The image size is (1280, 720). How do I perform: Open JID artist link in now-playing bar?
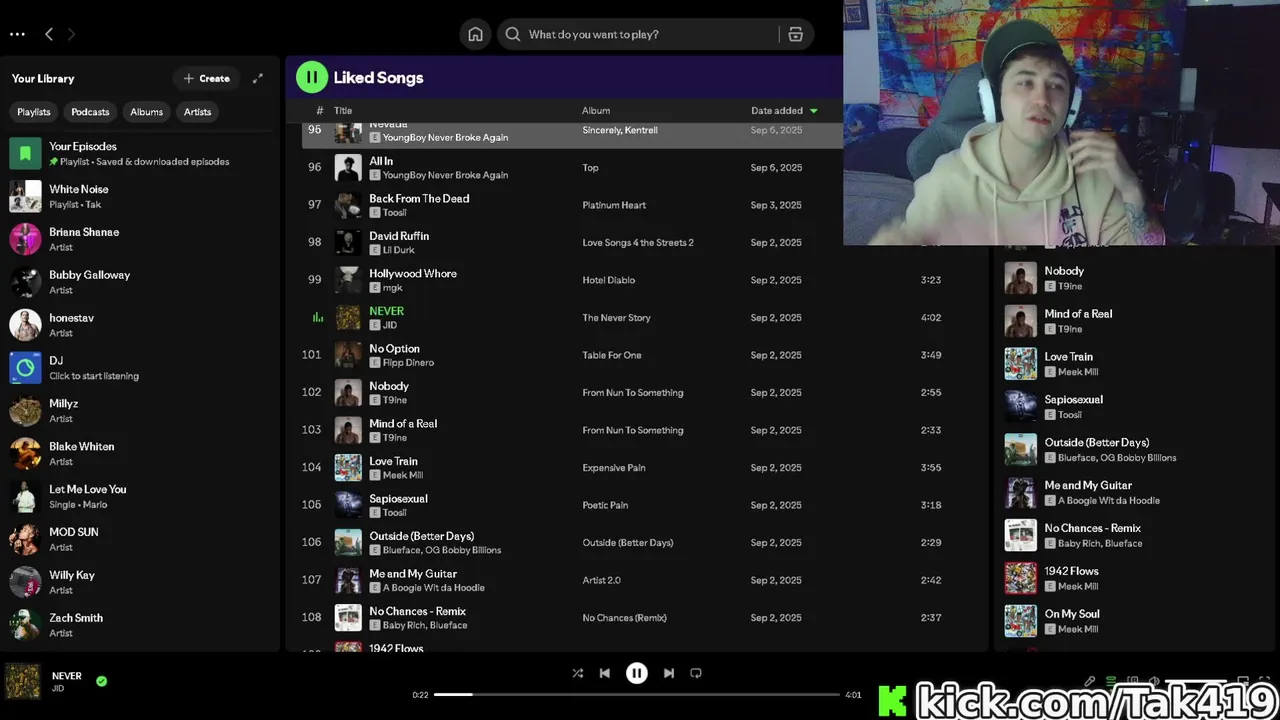click(x=58, y=689)
